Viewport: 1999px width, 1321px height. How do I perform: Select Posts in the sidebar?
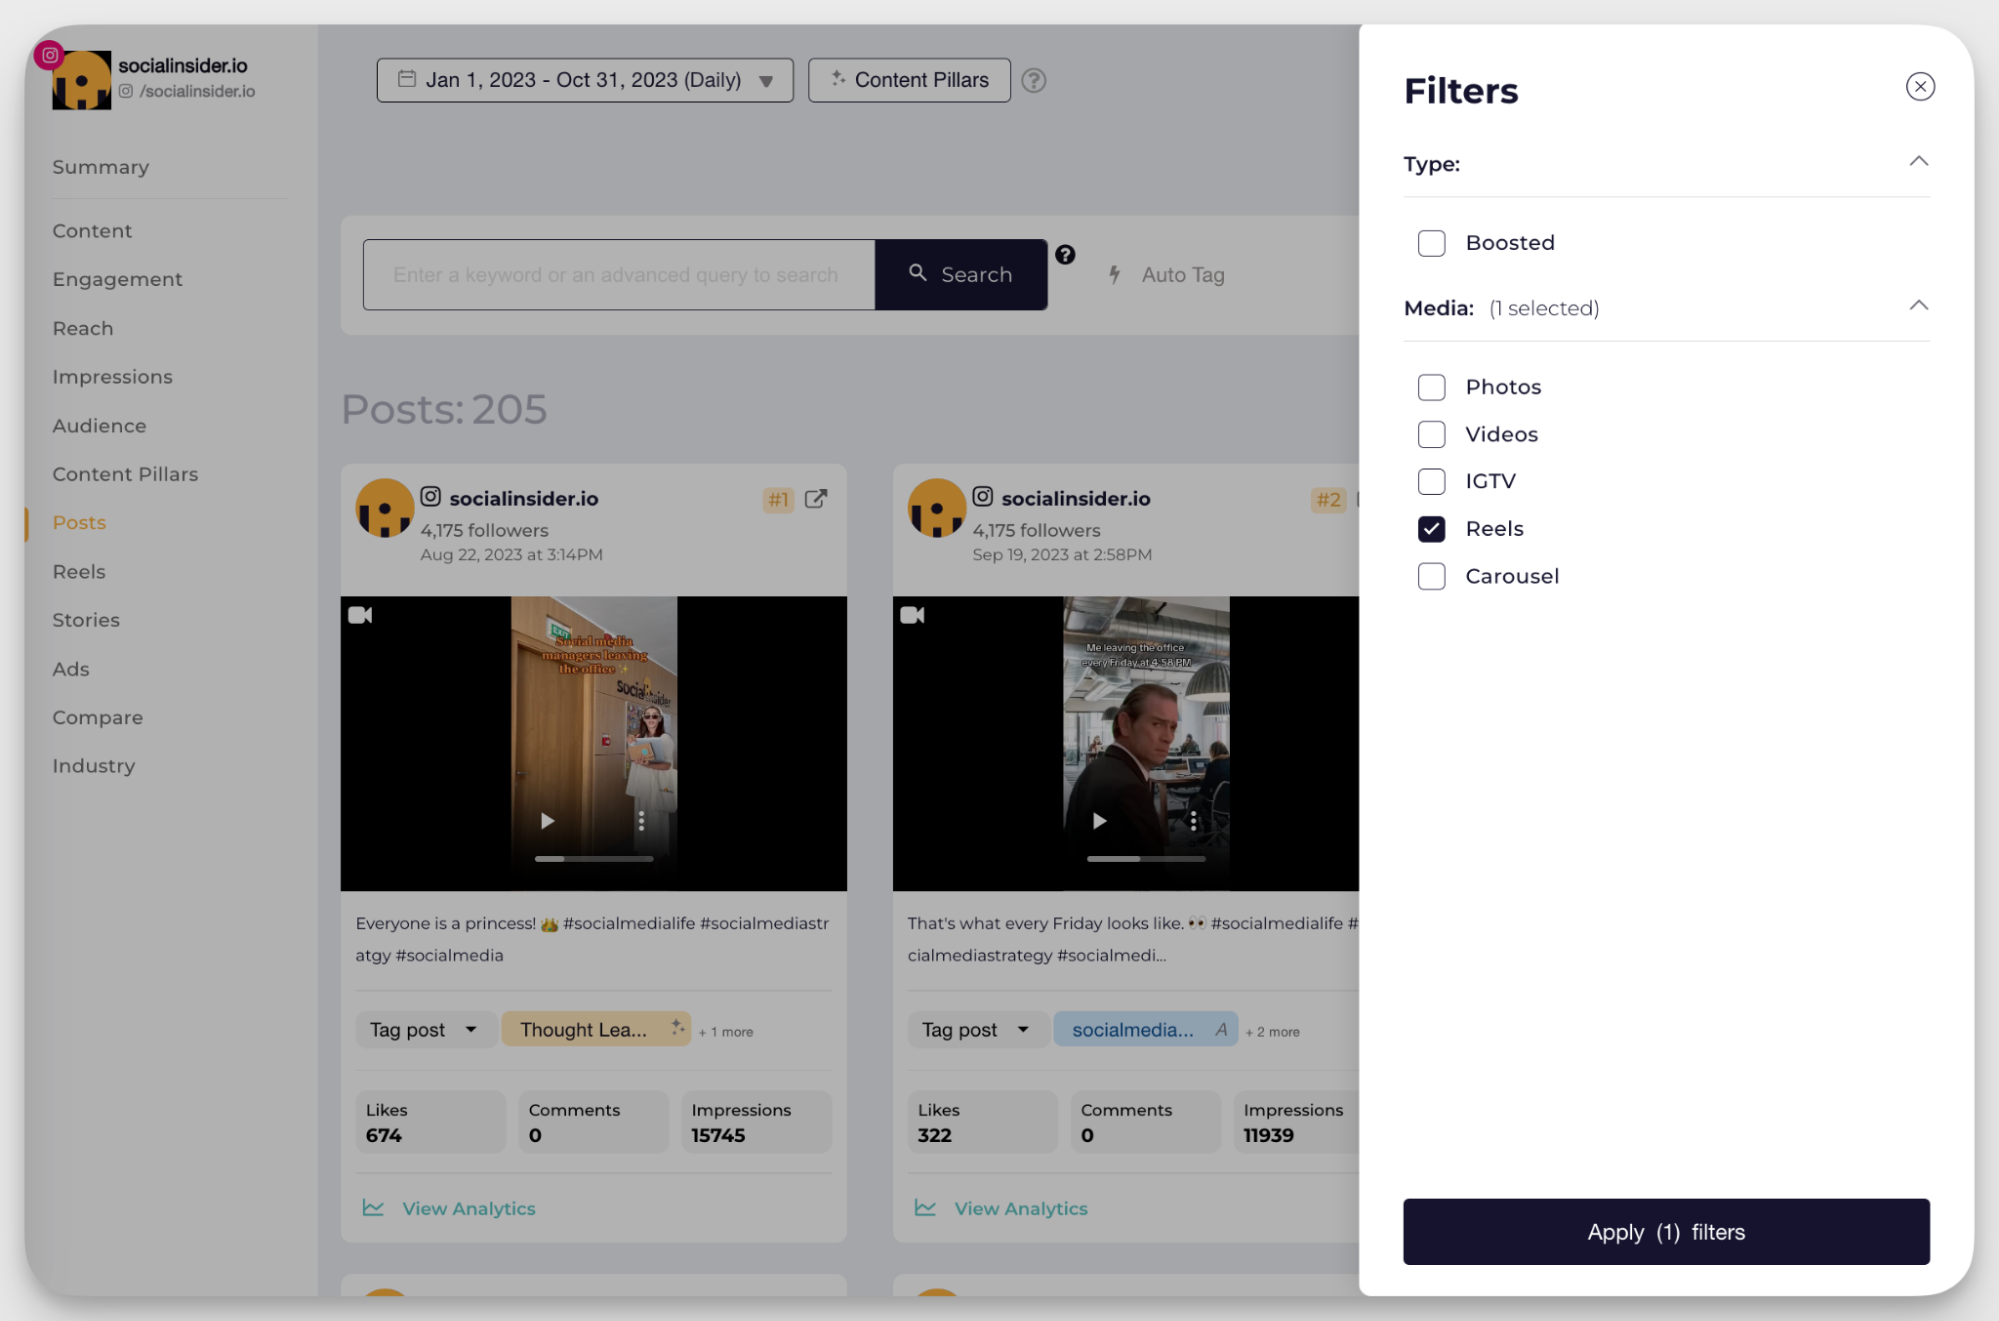[x=79, y=522]
